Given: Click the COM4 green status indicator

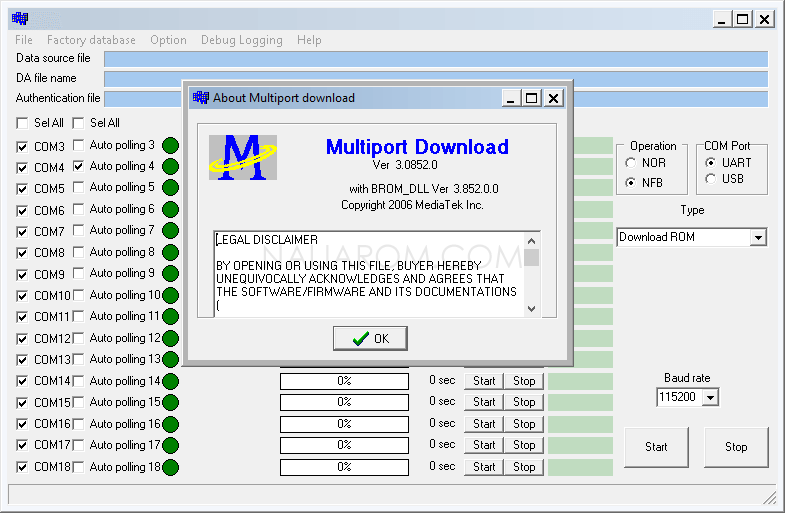Looking at the screenshot, I should [170, 167].
